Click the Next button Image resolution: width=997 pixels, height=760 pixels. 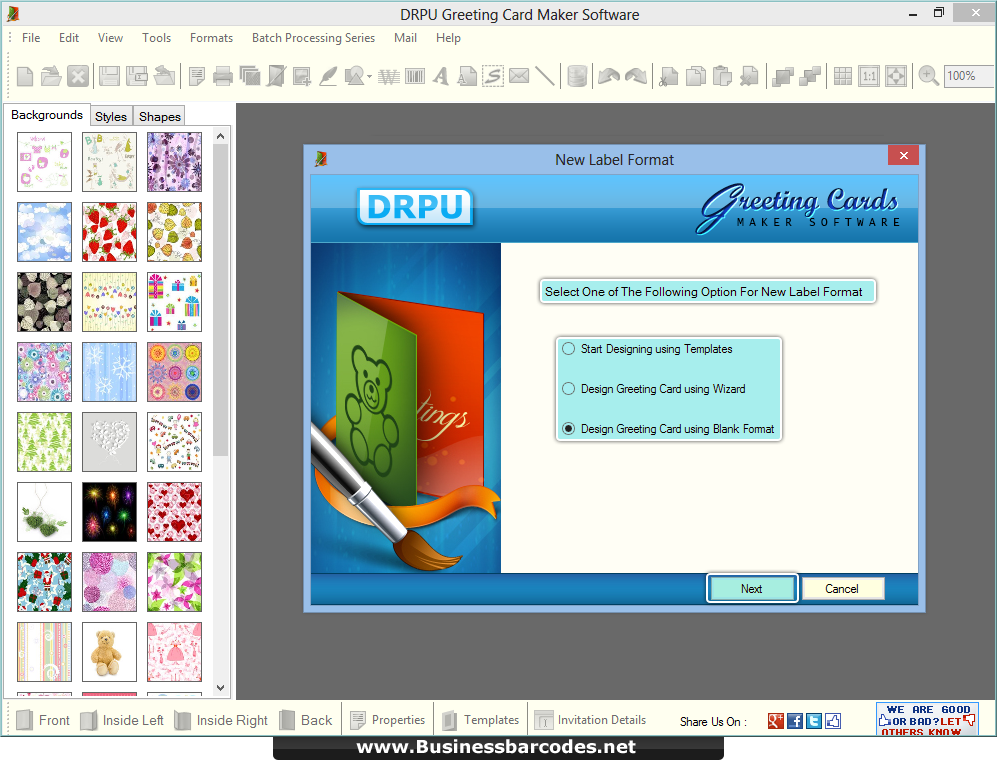pyautogui.click(x=752, y=588)
